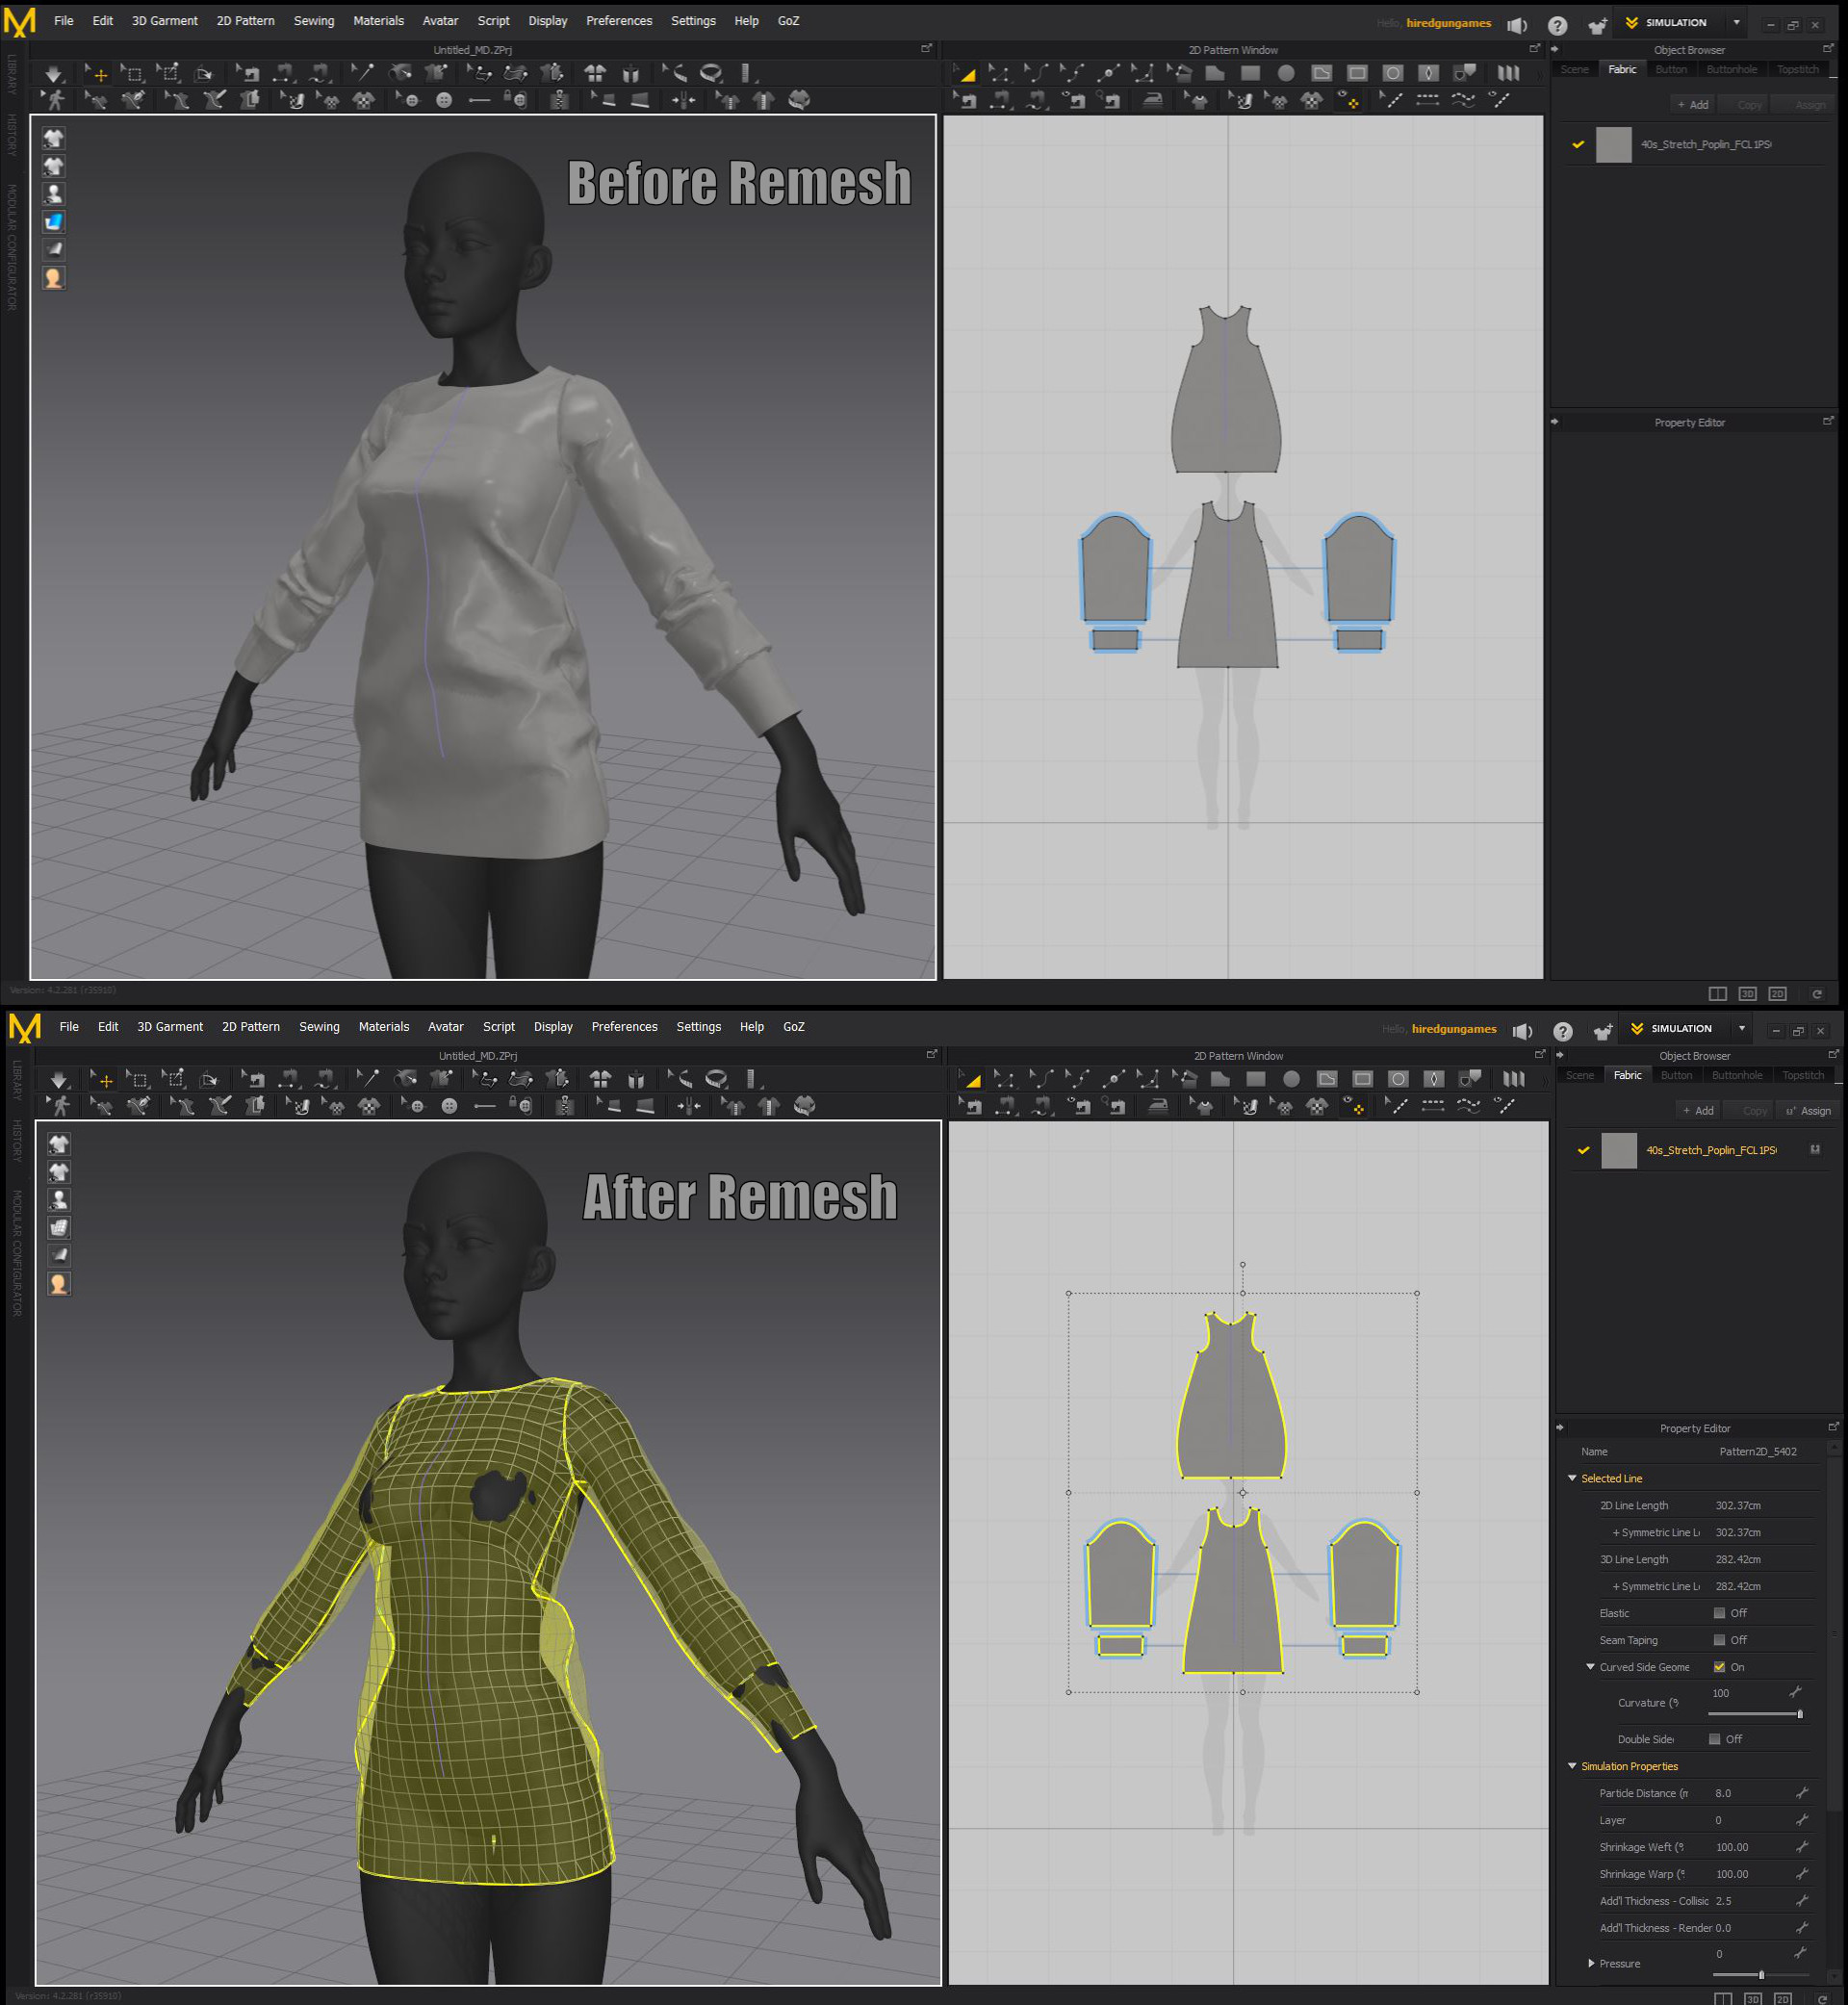Click the Pattern2D_5402 name field

1758,1451
